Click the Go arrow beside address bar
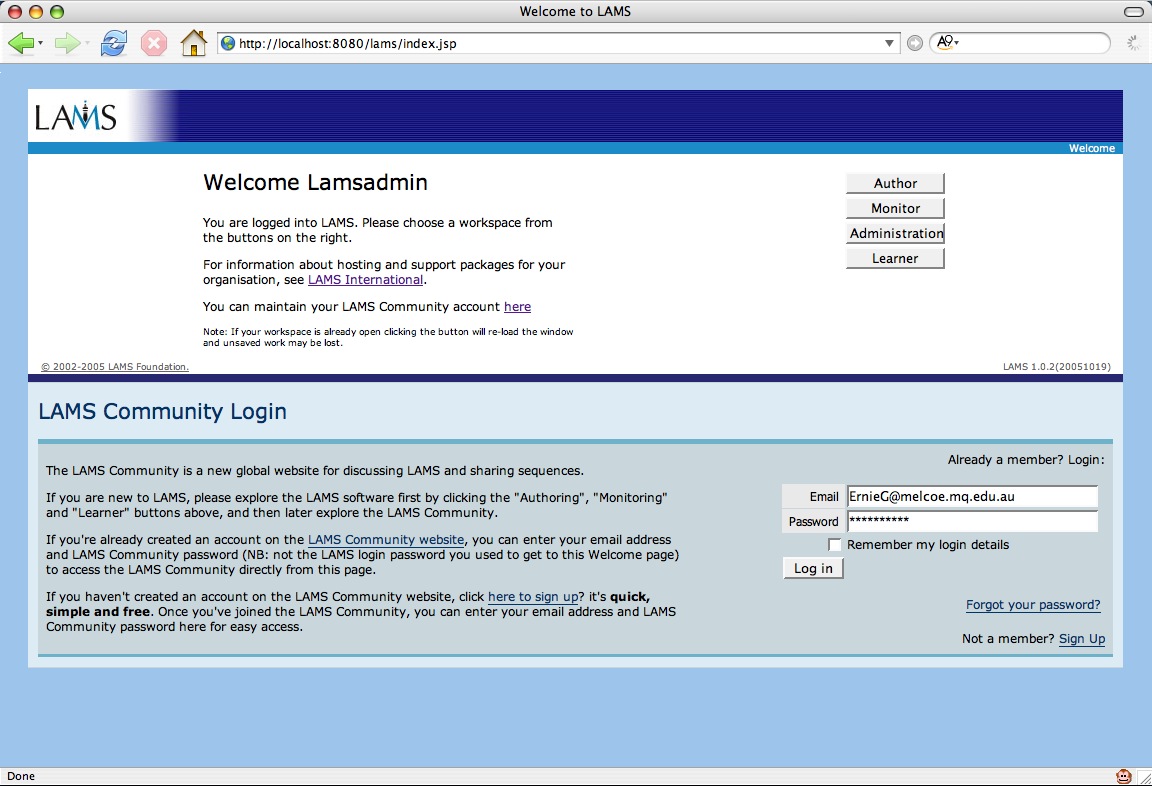 click(914, 44)
